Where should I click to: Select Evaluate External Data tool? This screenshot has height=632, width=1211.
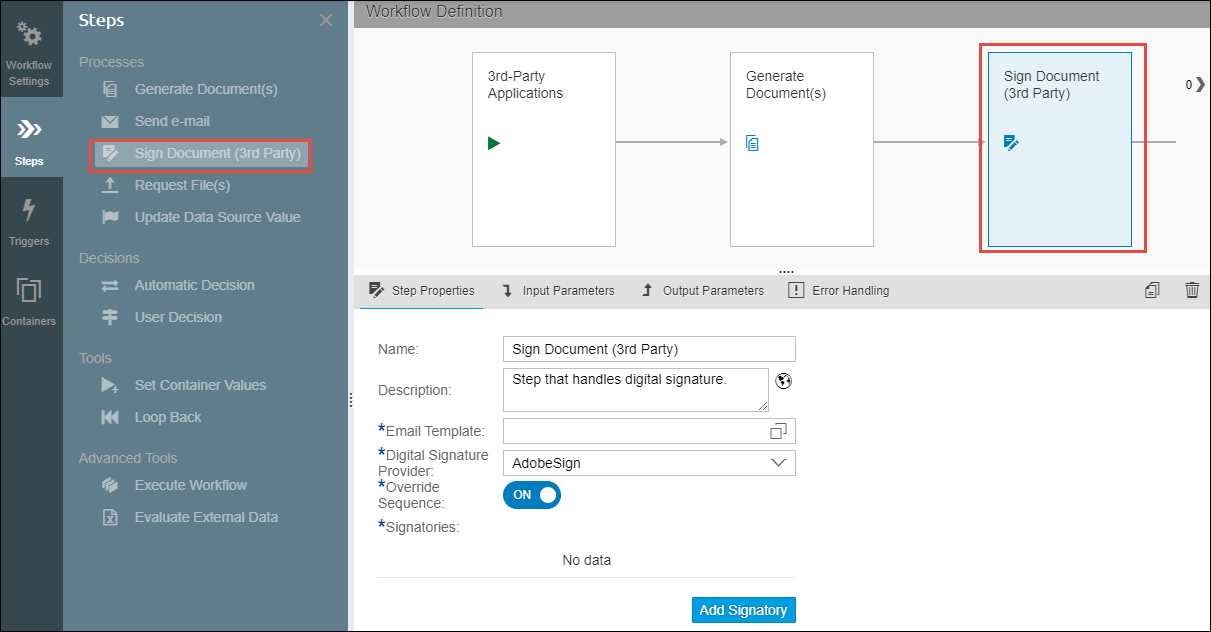[206, 517]
